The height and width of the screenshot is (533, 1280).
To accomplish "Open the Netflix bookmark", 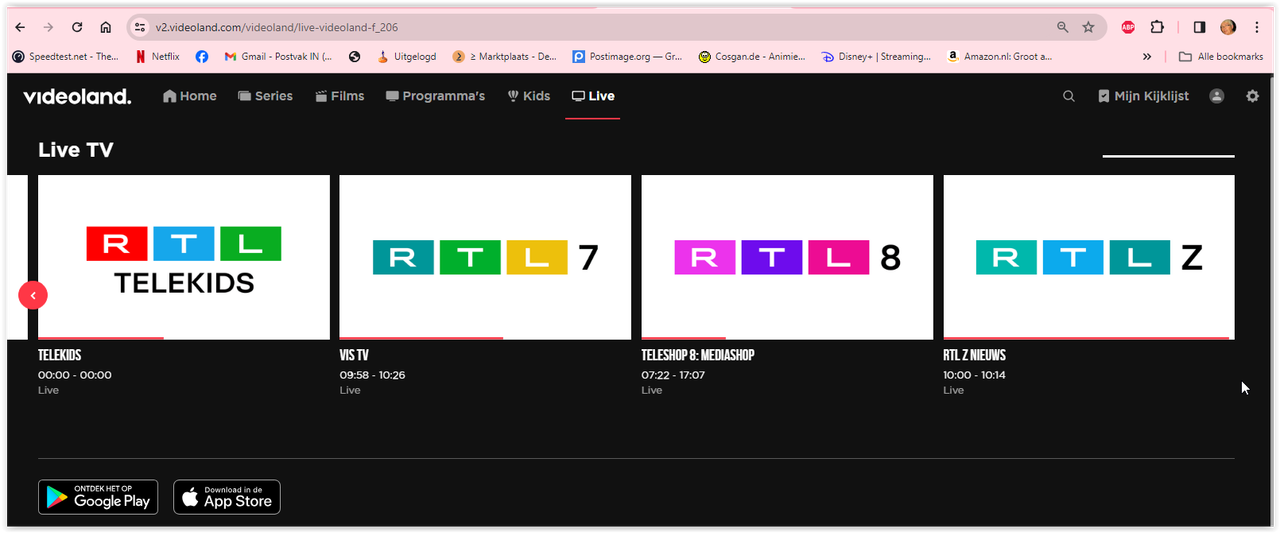I will (157, 57).
